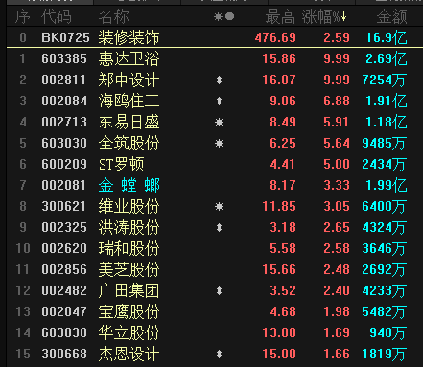Click the star marker next to 东易日盛
Screen dimensions: 423x367
(219, 122)
